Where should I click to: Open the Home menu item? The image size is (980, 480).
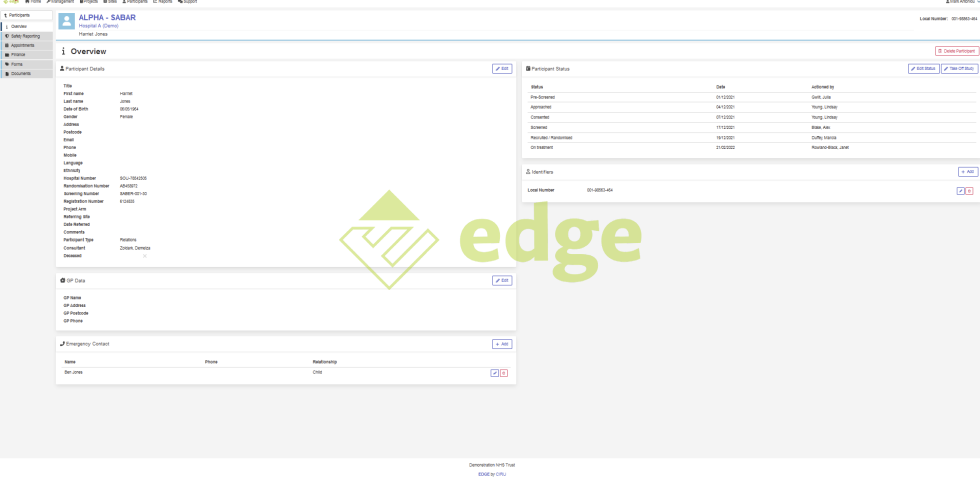(33, 2)
